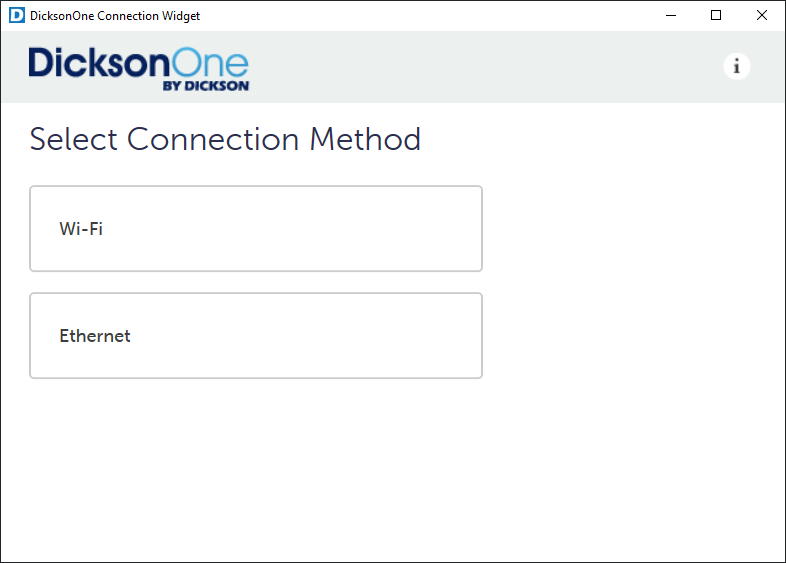Click the word "Method" in the heading

pos(365,139)
